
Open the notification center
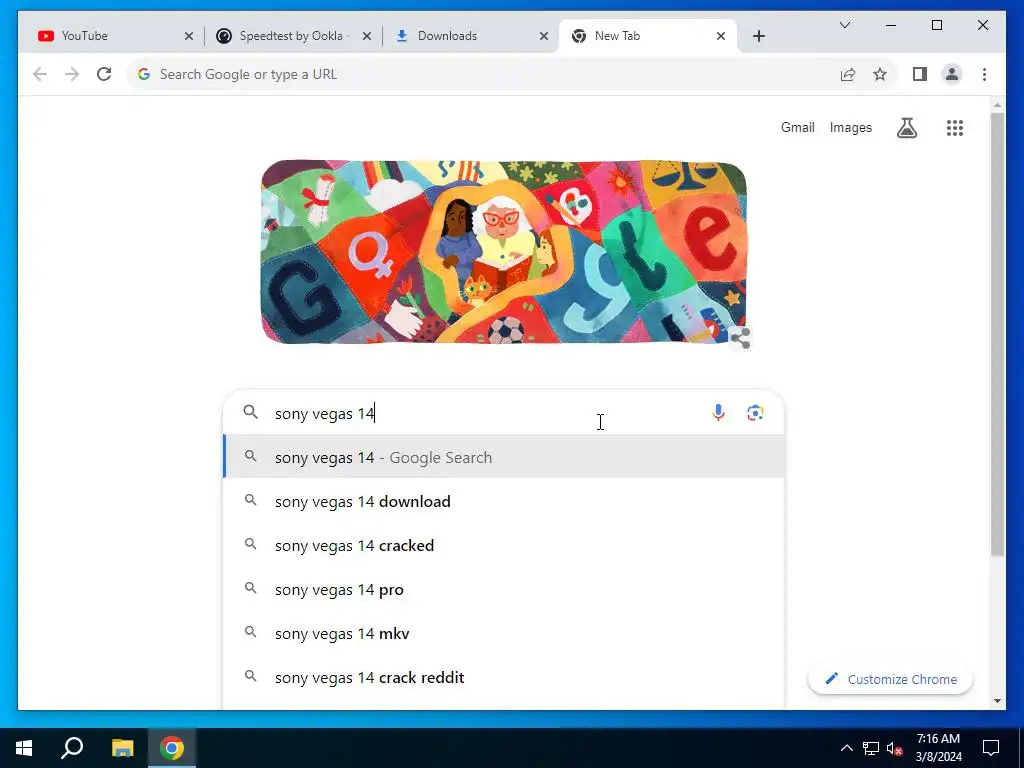991,748
